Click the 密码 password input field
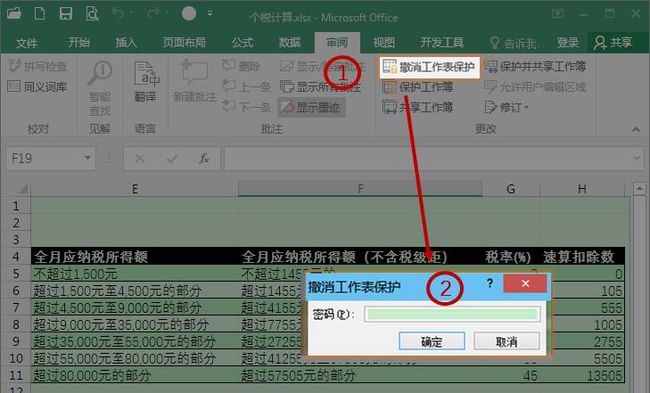This screenshot has width=650, height=393. pos(452,314)
